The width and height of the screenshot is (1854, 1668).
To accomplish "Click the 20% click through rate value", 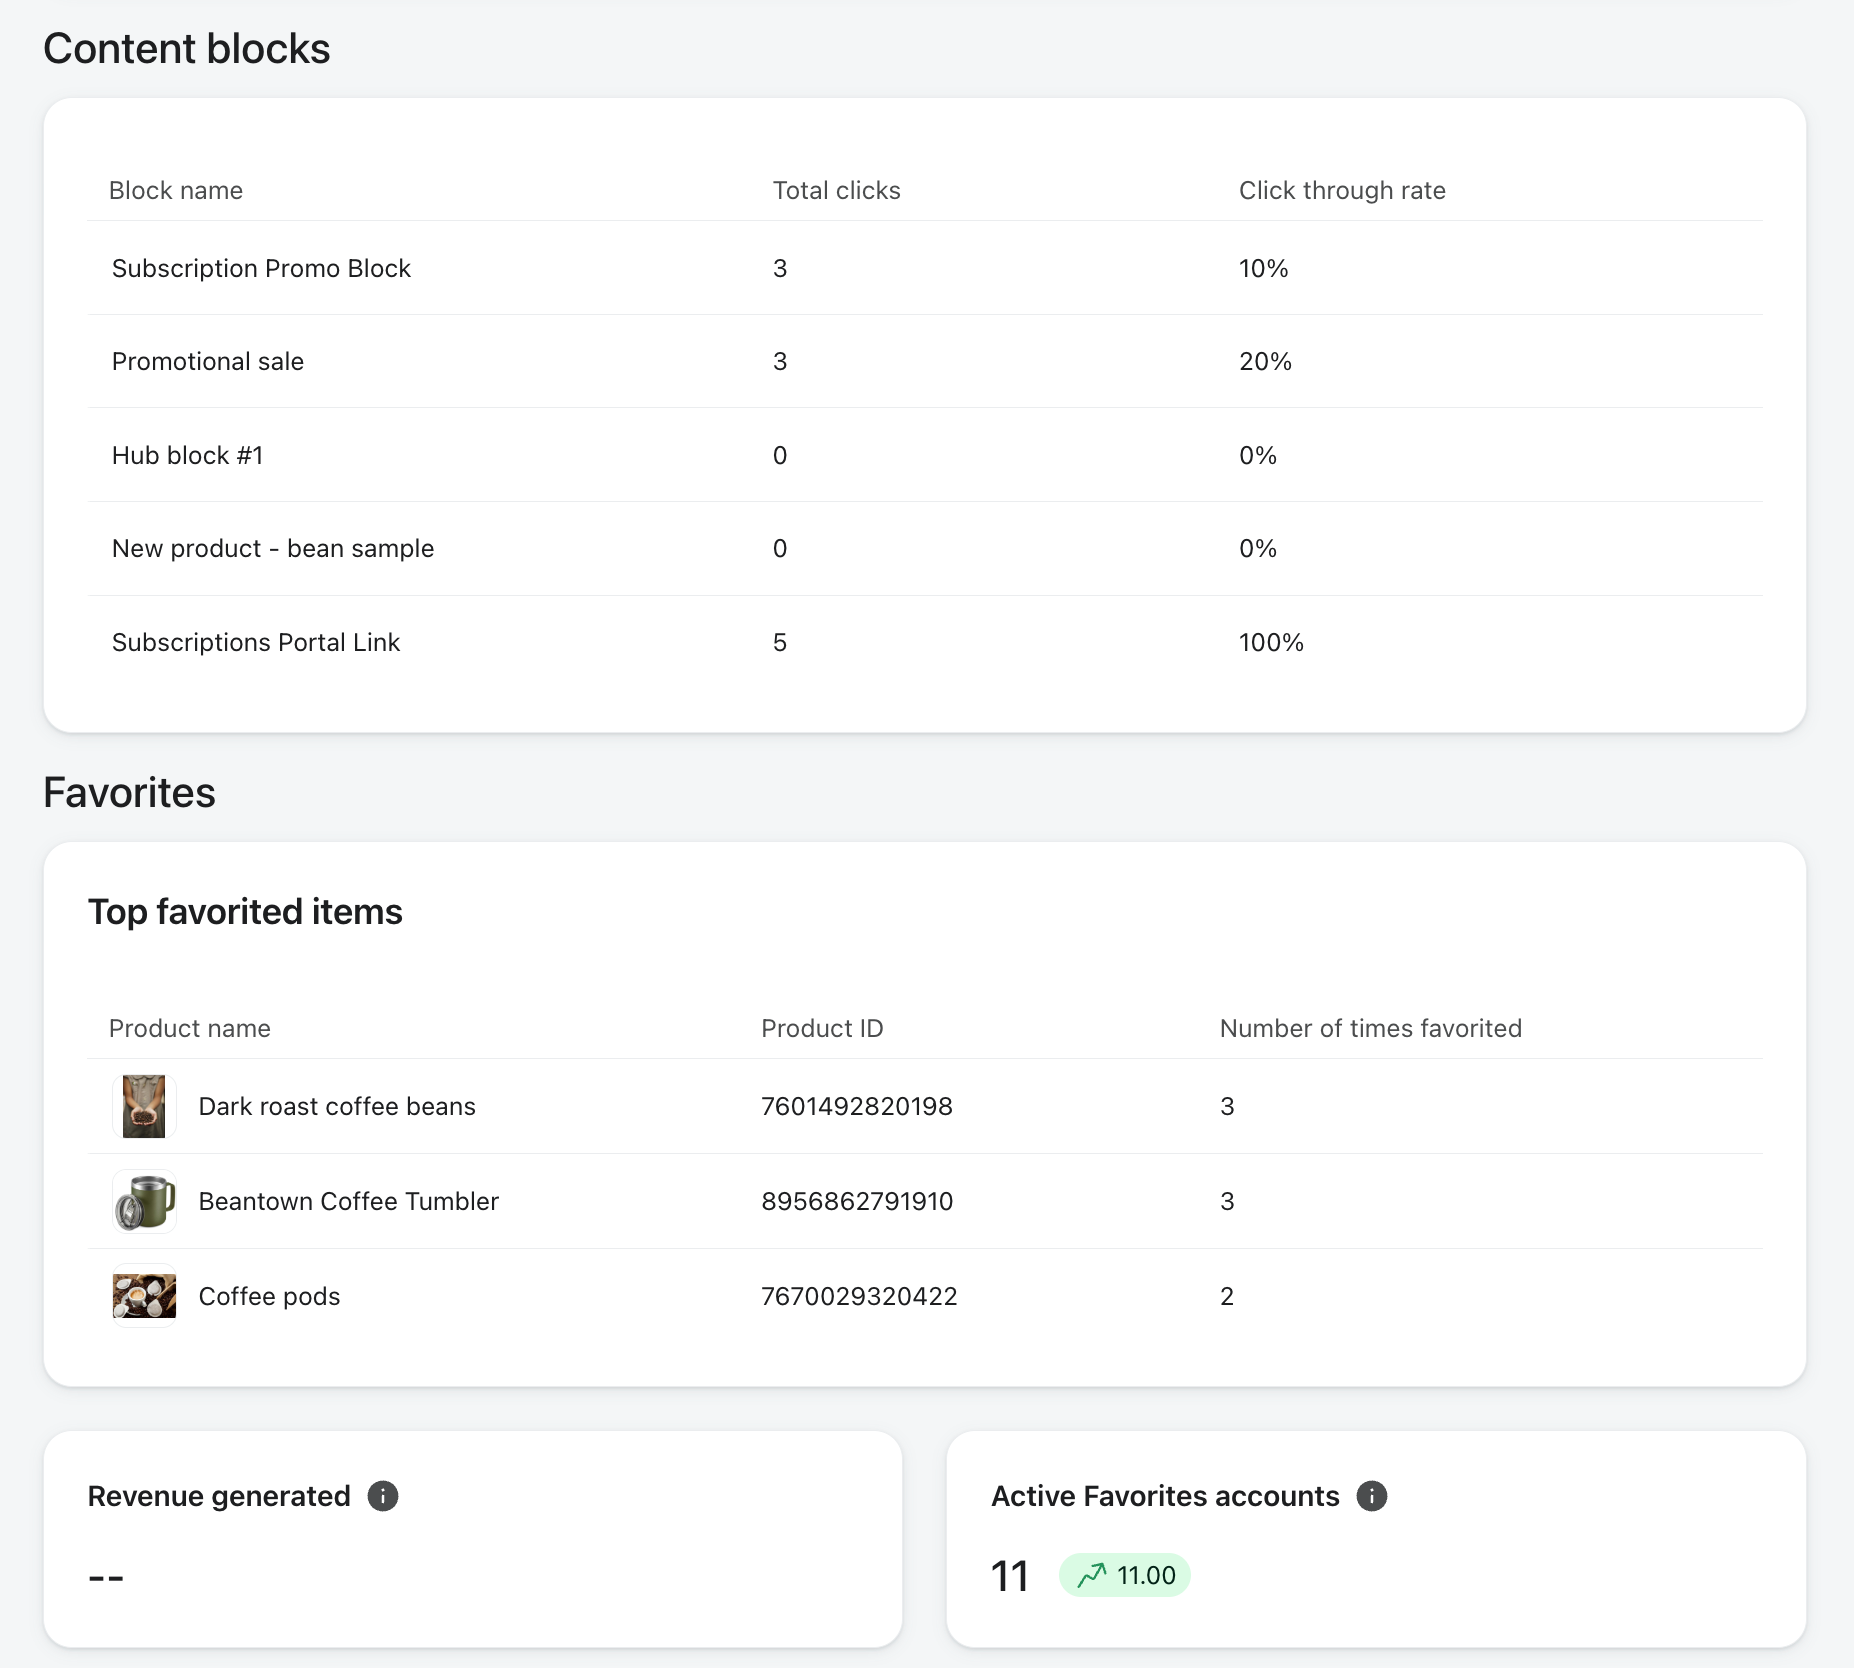I will (1265, 361).
